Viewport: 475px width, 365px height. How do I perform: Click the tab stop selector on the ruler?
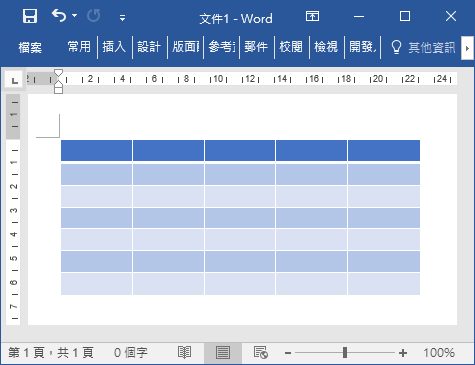pyautogui.click(x=14, y=80)
